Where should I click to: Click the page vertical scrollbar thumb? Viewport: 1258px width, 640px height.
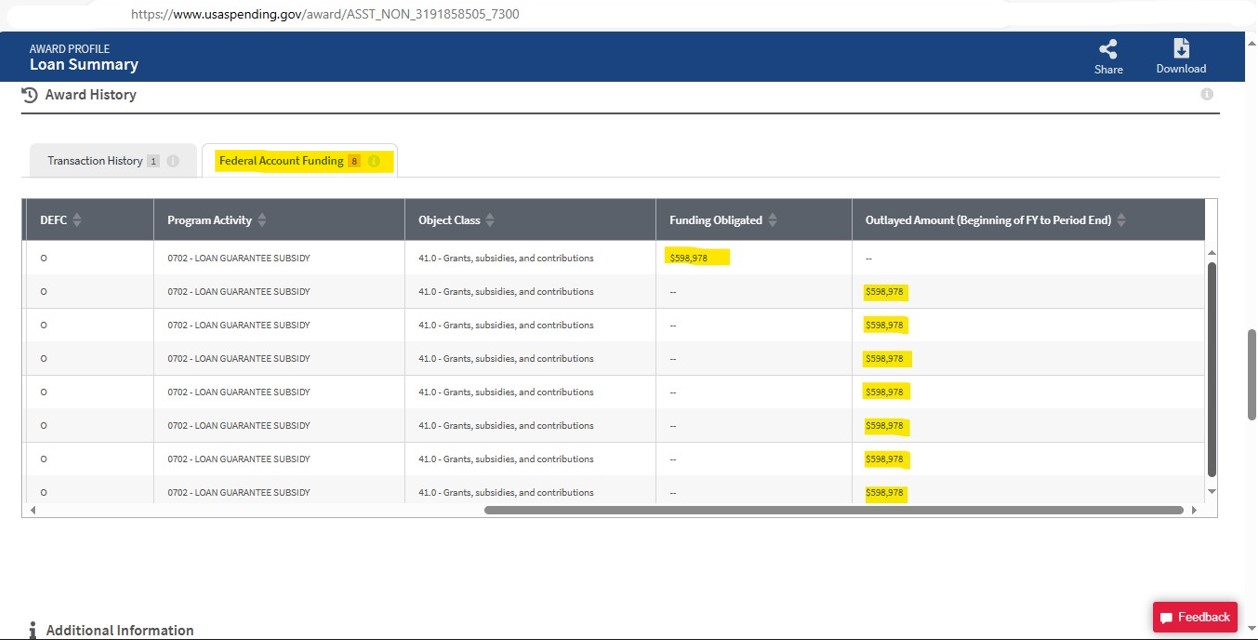tap(1251, 375)
